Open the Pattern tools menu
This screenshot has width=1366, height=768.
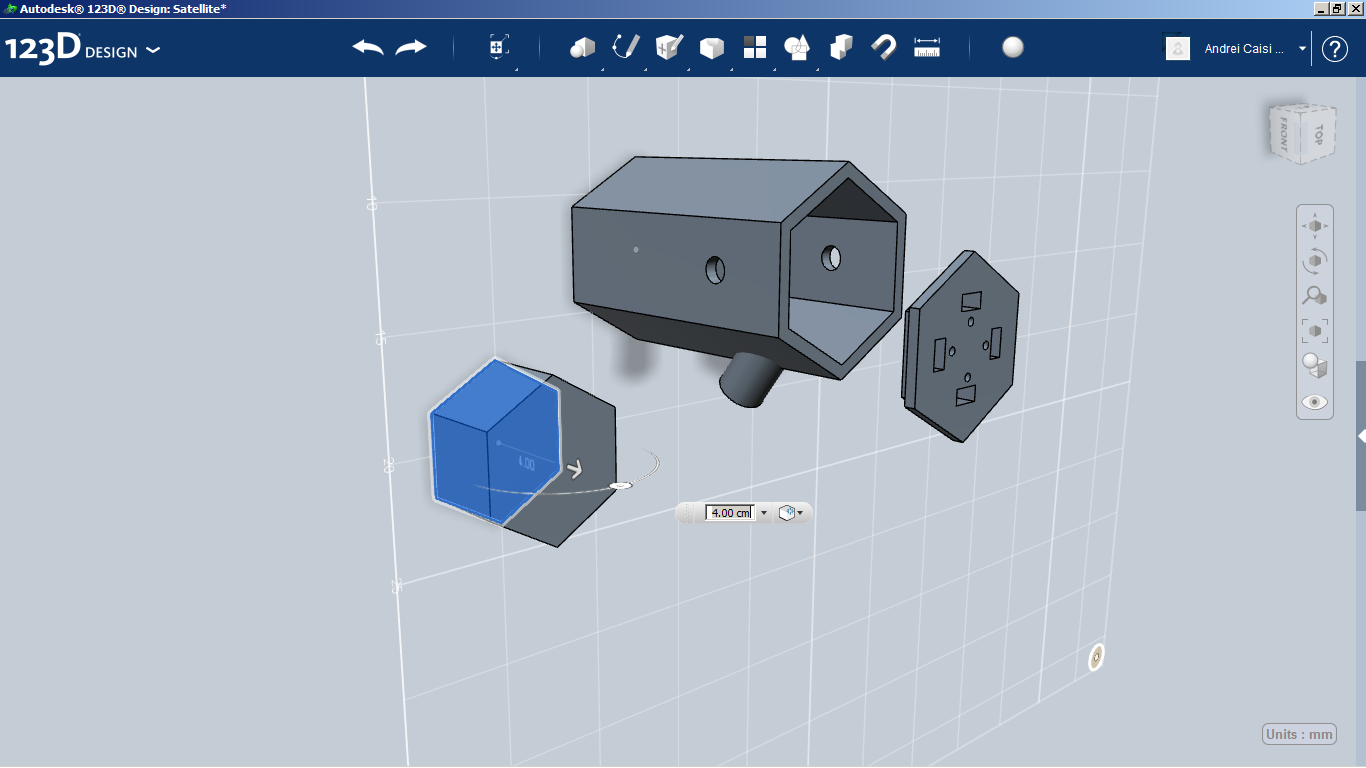[755, 47]
